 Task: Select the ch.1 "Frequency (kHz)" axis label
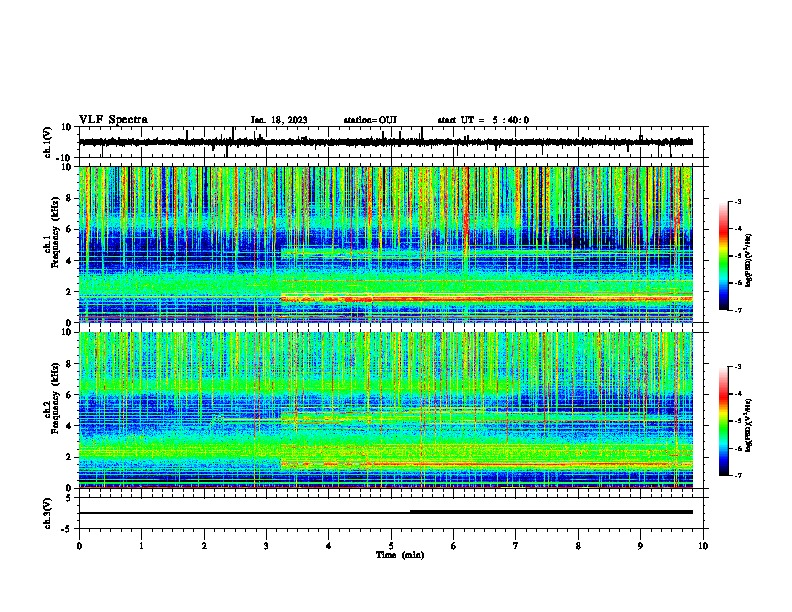(x=55, y=232)
